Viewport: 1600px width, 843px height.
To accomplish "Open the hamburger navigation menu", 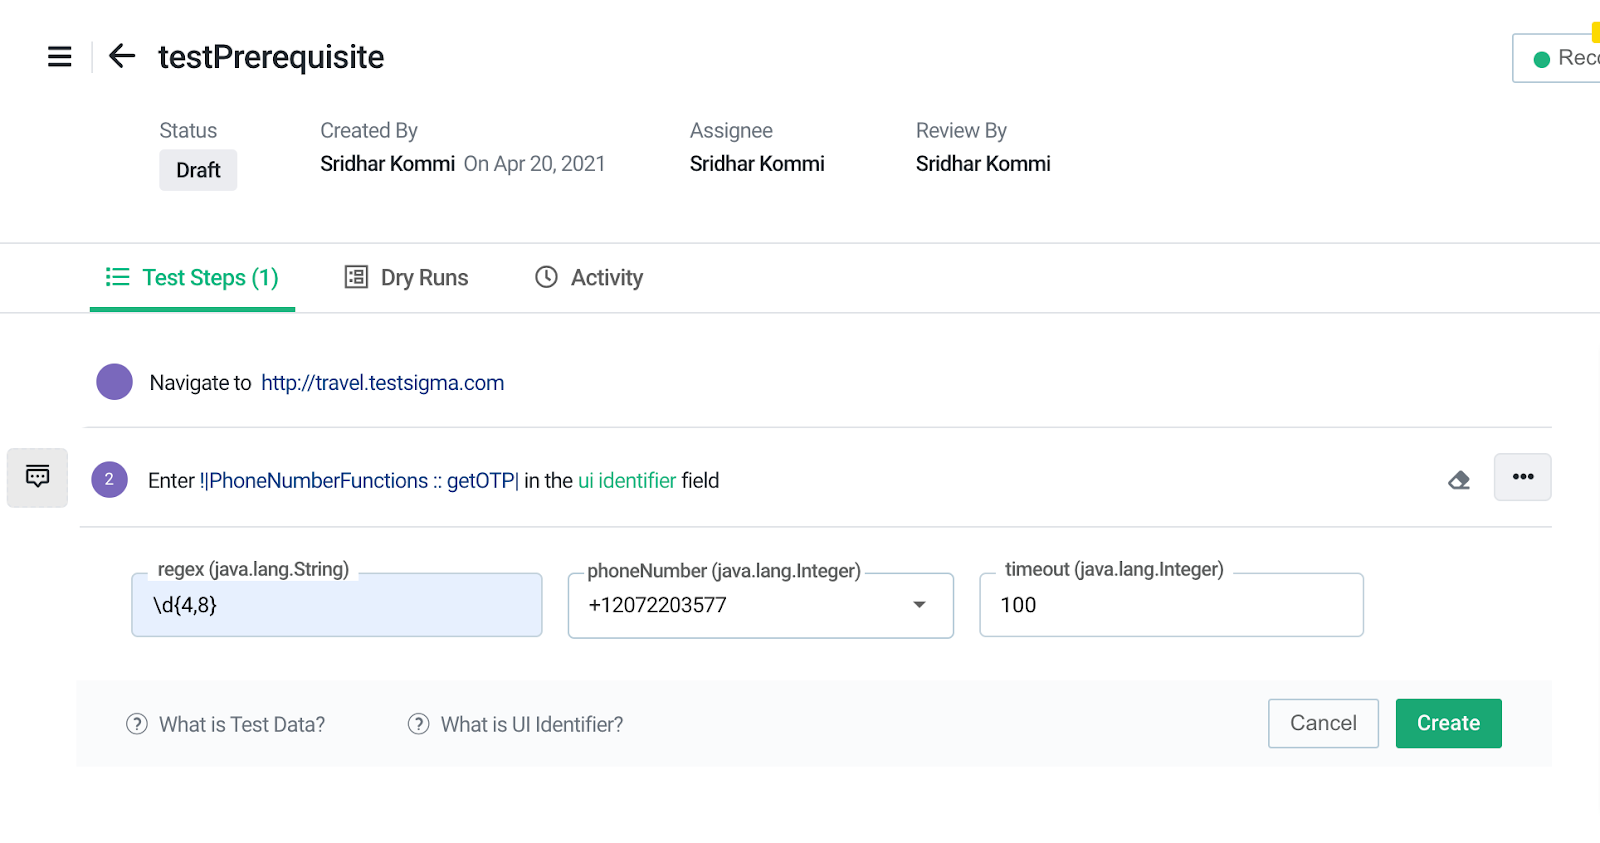I will 60,57.
